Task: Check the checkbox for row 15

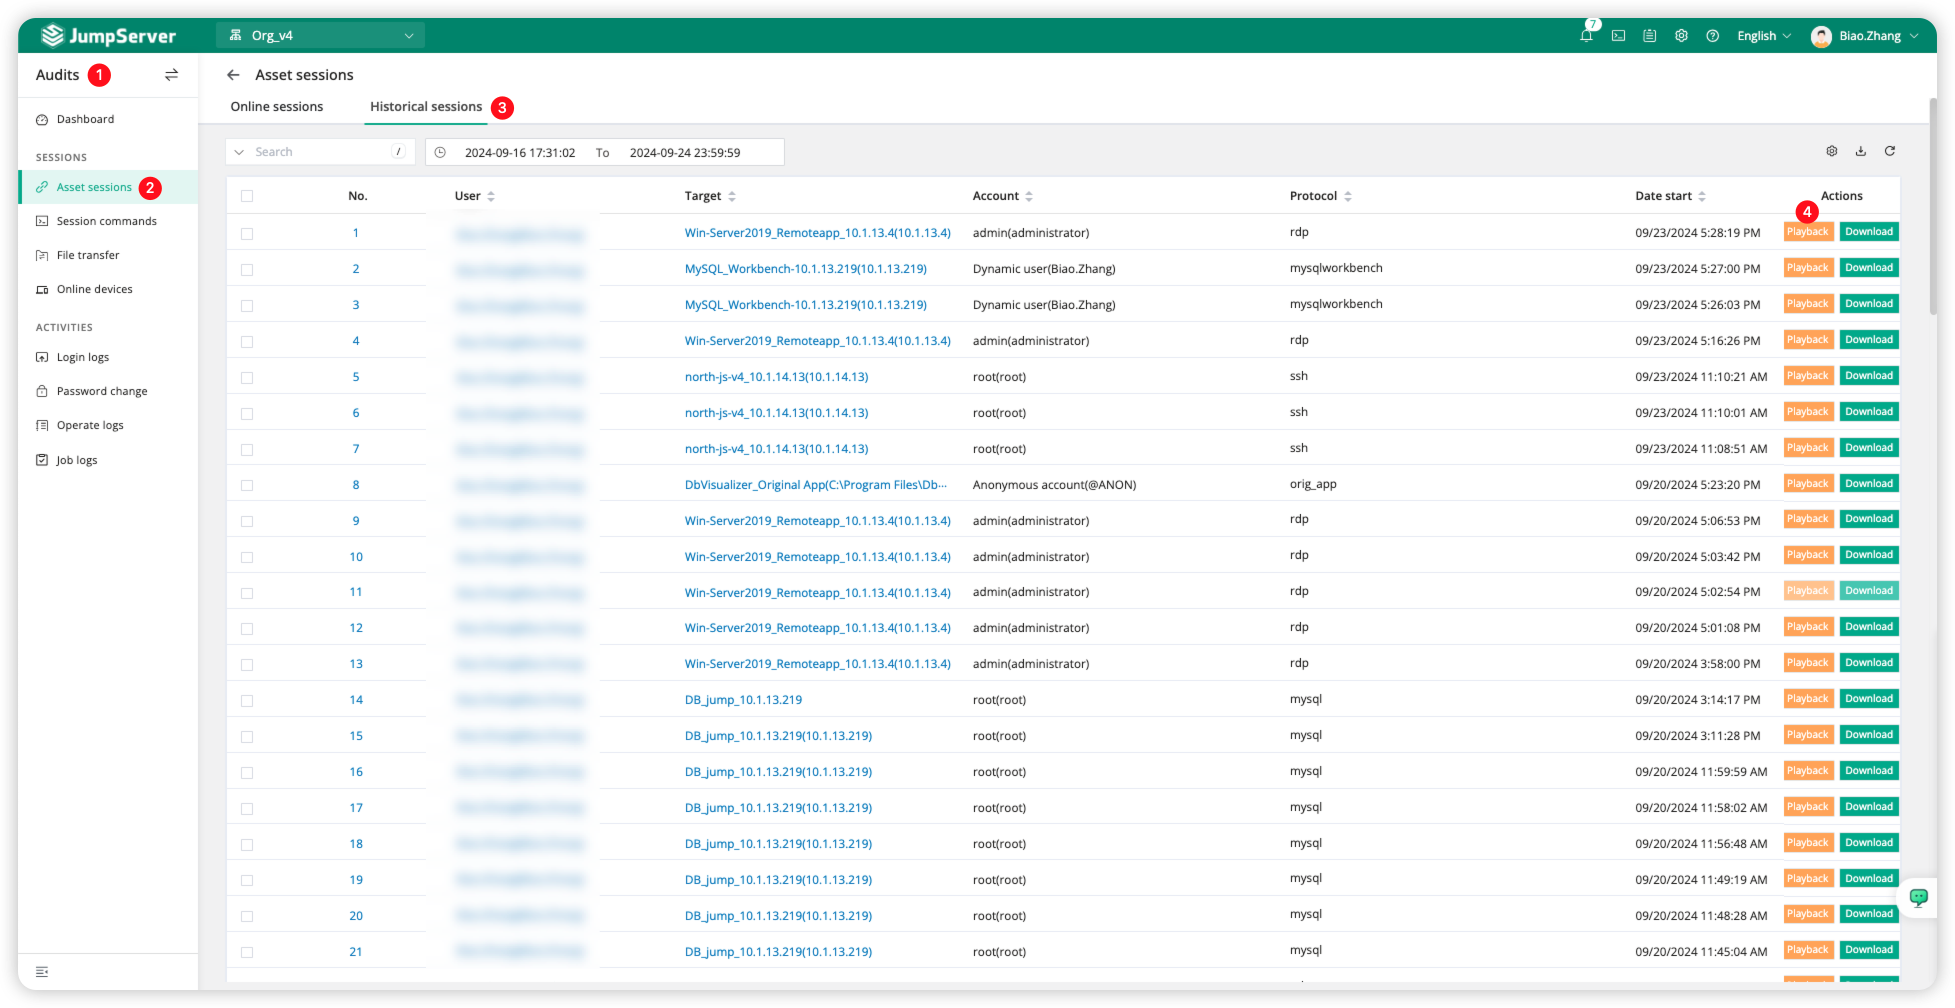Action: (x=247, y=736)
